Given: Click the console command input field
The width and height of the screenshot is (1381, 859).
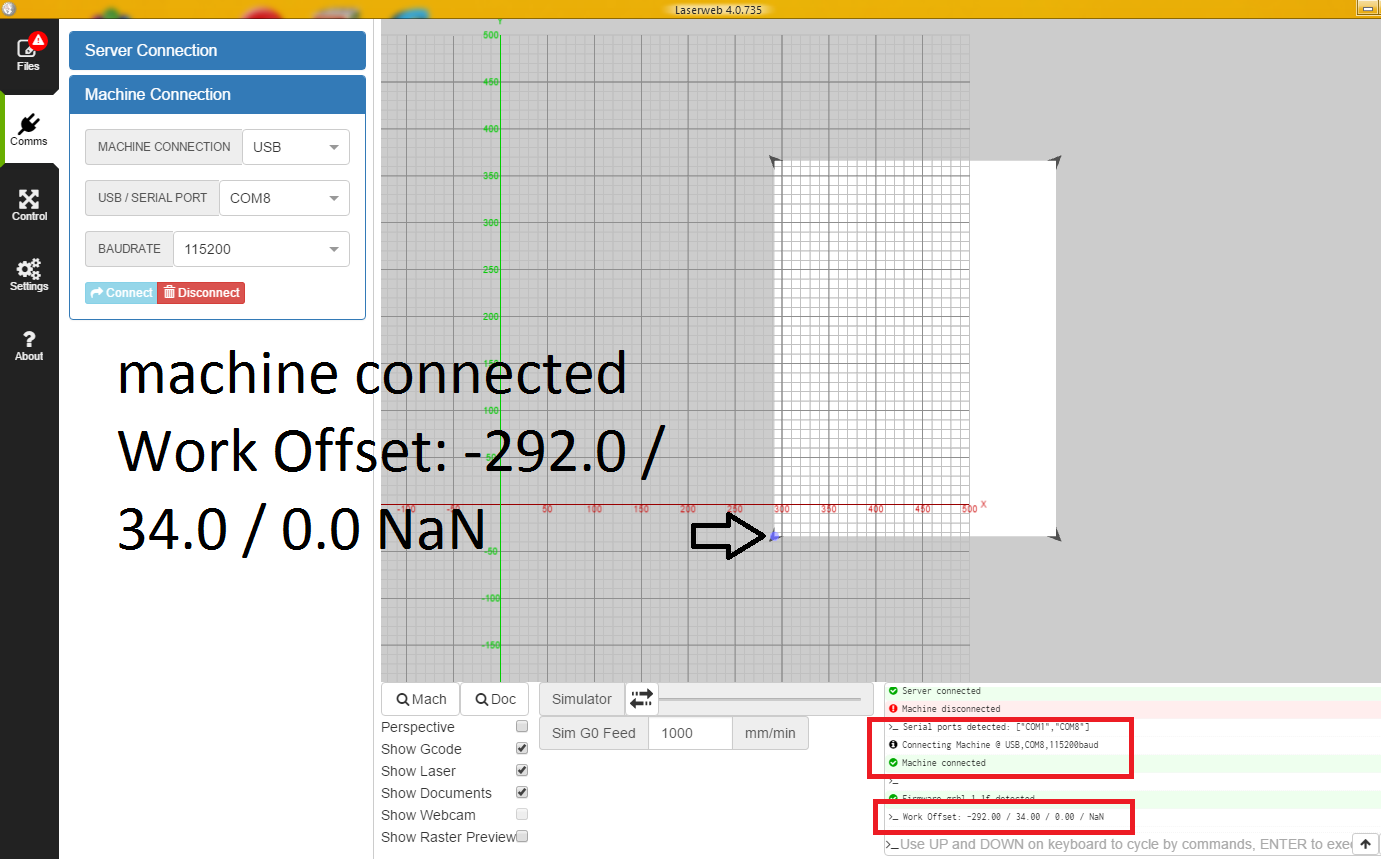Looking at the screenshot, I should coord(1125,844).
